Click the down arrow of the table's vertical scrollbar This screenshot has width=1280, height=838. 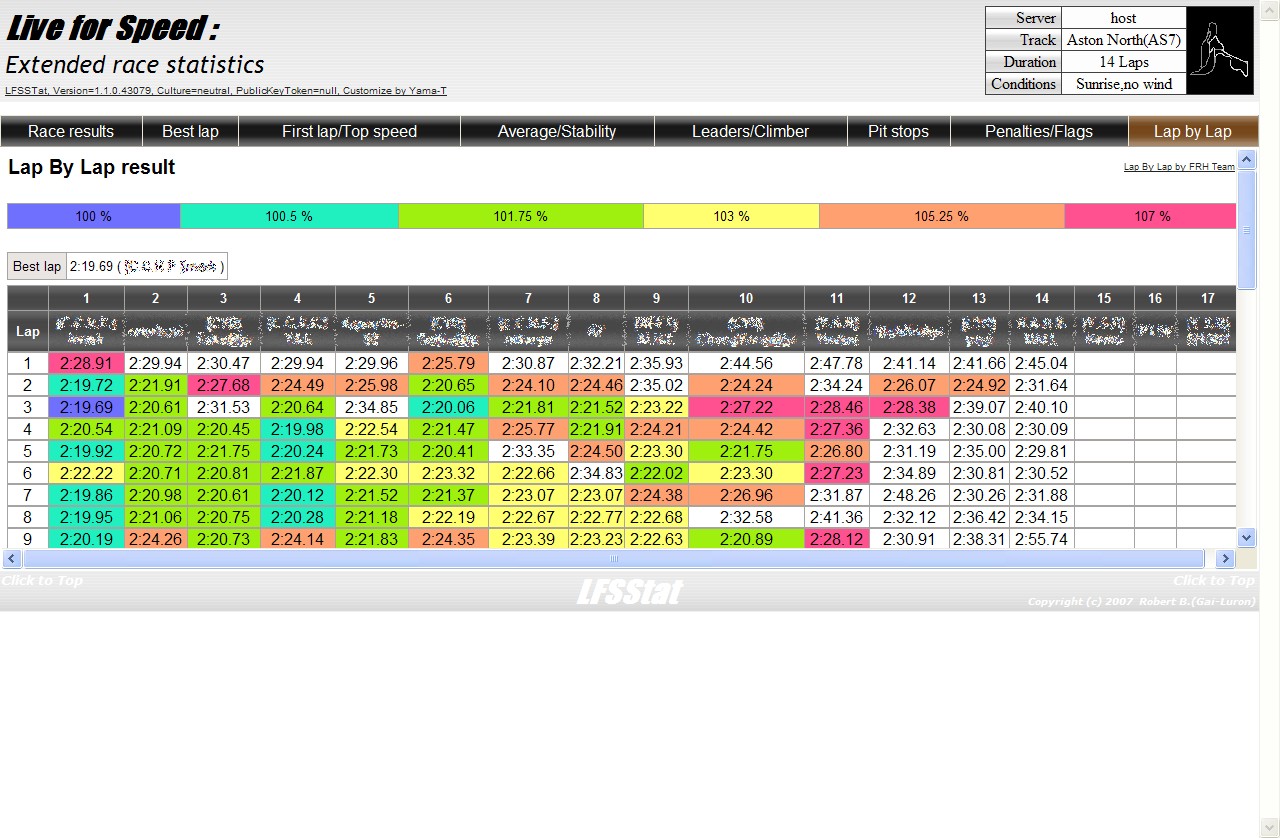point(1247,538)
